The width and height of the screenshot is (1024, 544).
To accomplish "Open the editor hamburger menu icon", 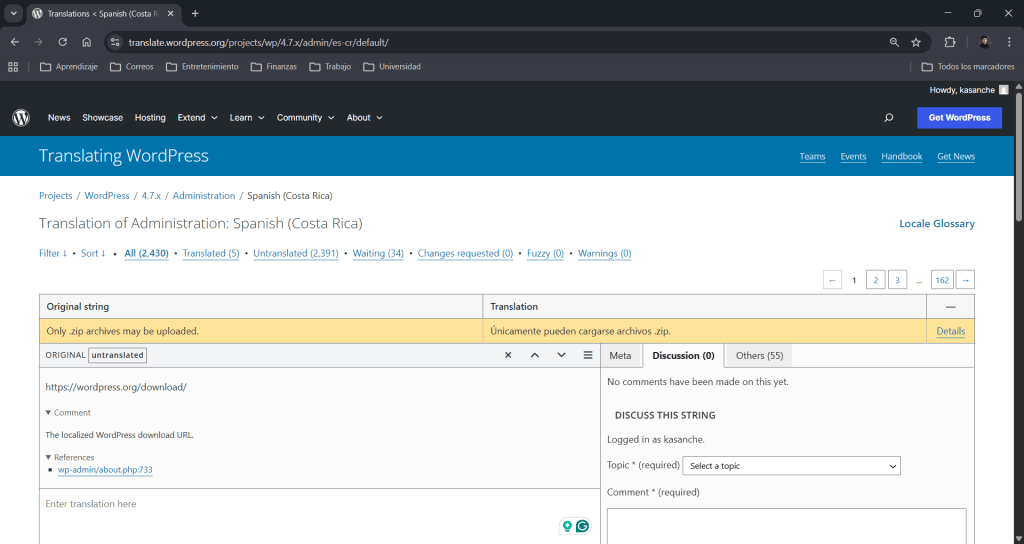I will 588,355.
